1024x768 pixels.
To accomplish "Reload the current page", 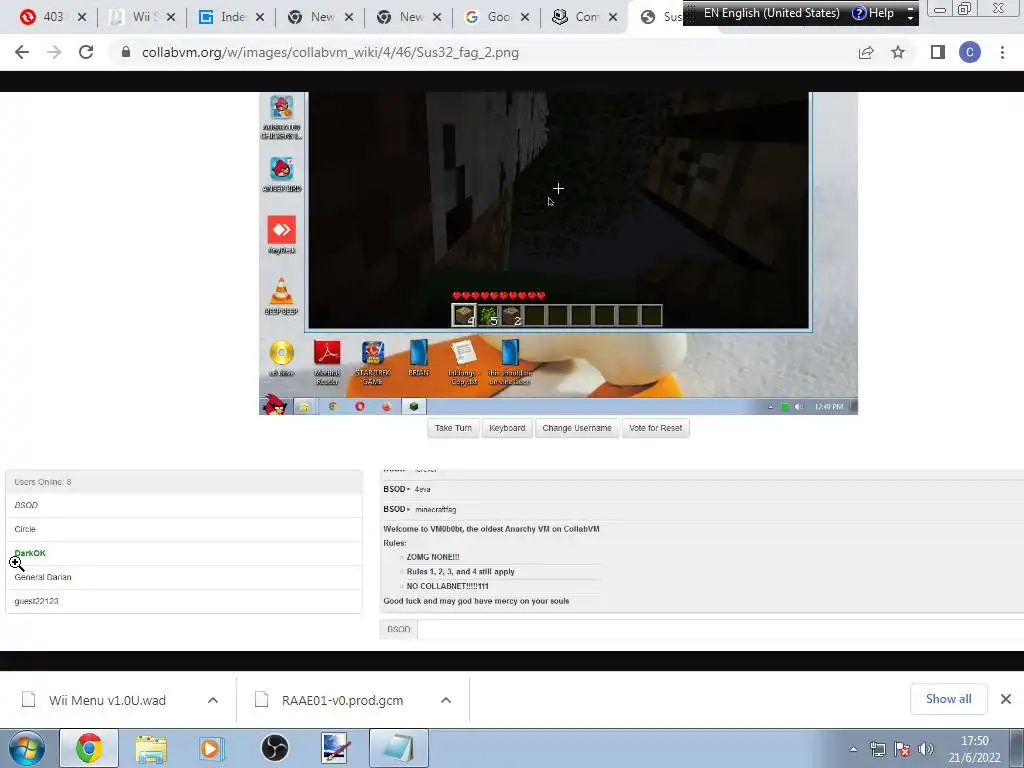I will click(x=86, y=52).
